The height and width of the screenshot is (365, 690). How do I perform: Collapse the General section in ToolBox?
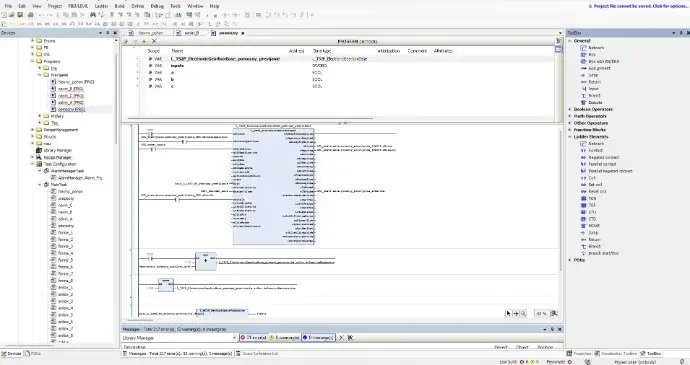[x=570, y=41]
